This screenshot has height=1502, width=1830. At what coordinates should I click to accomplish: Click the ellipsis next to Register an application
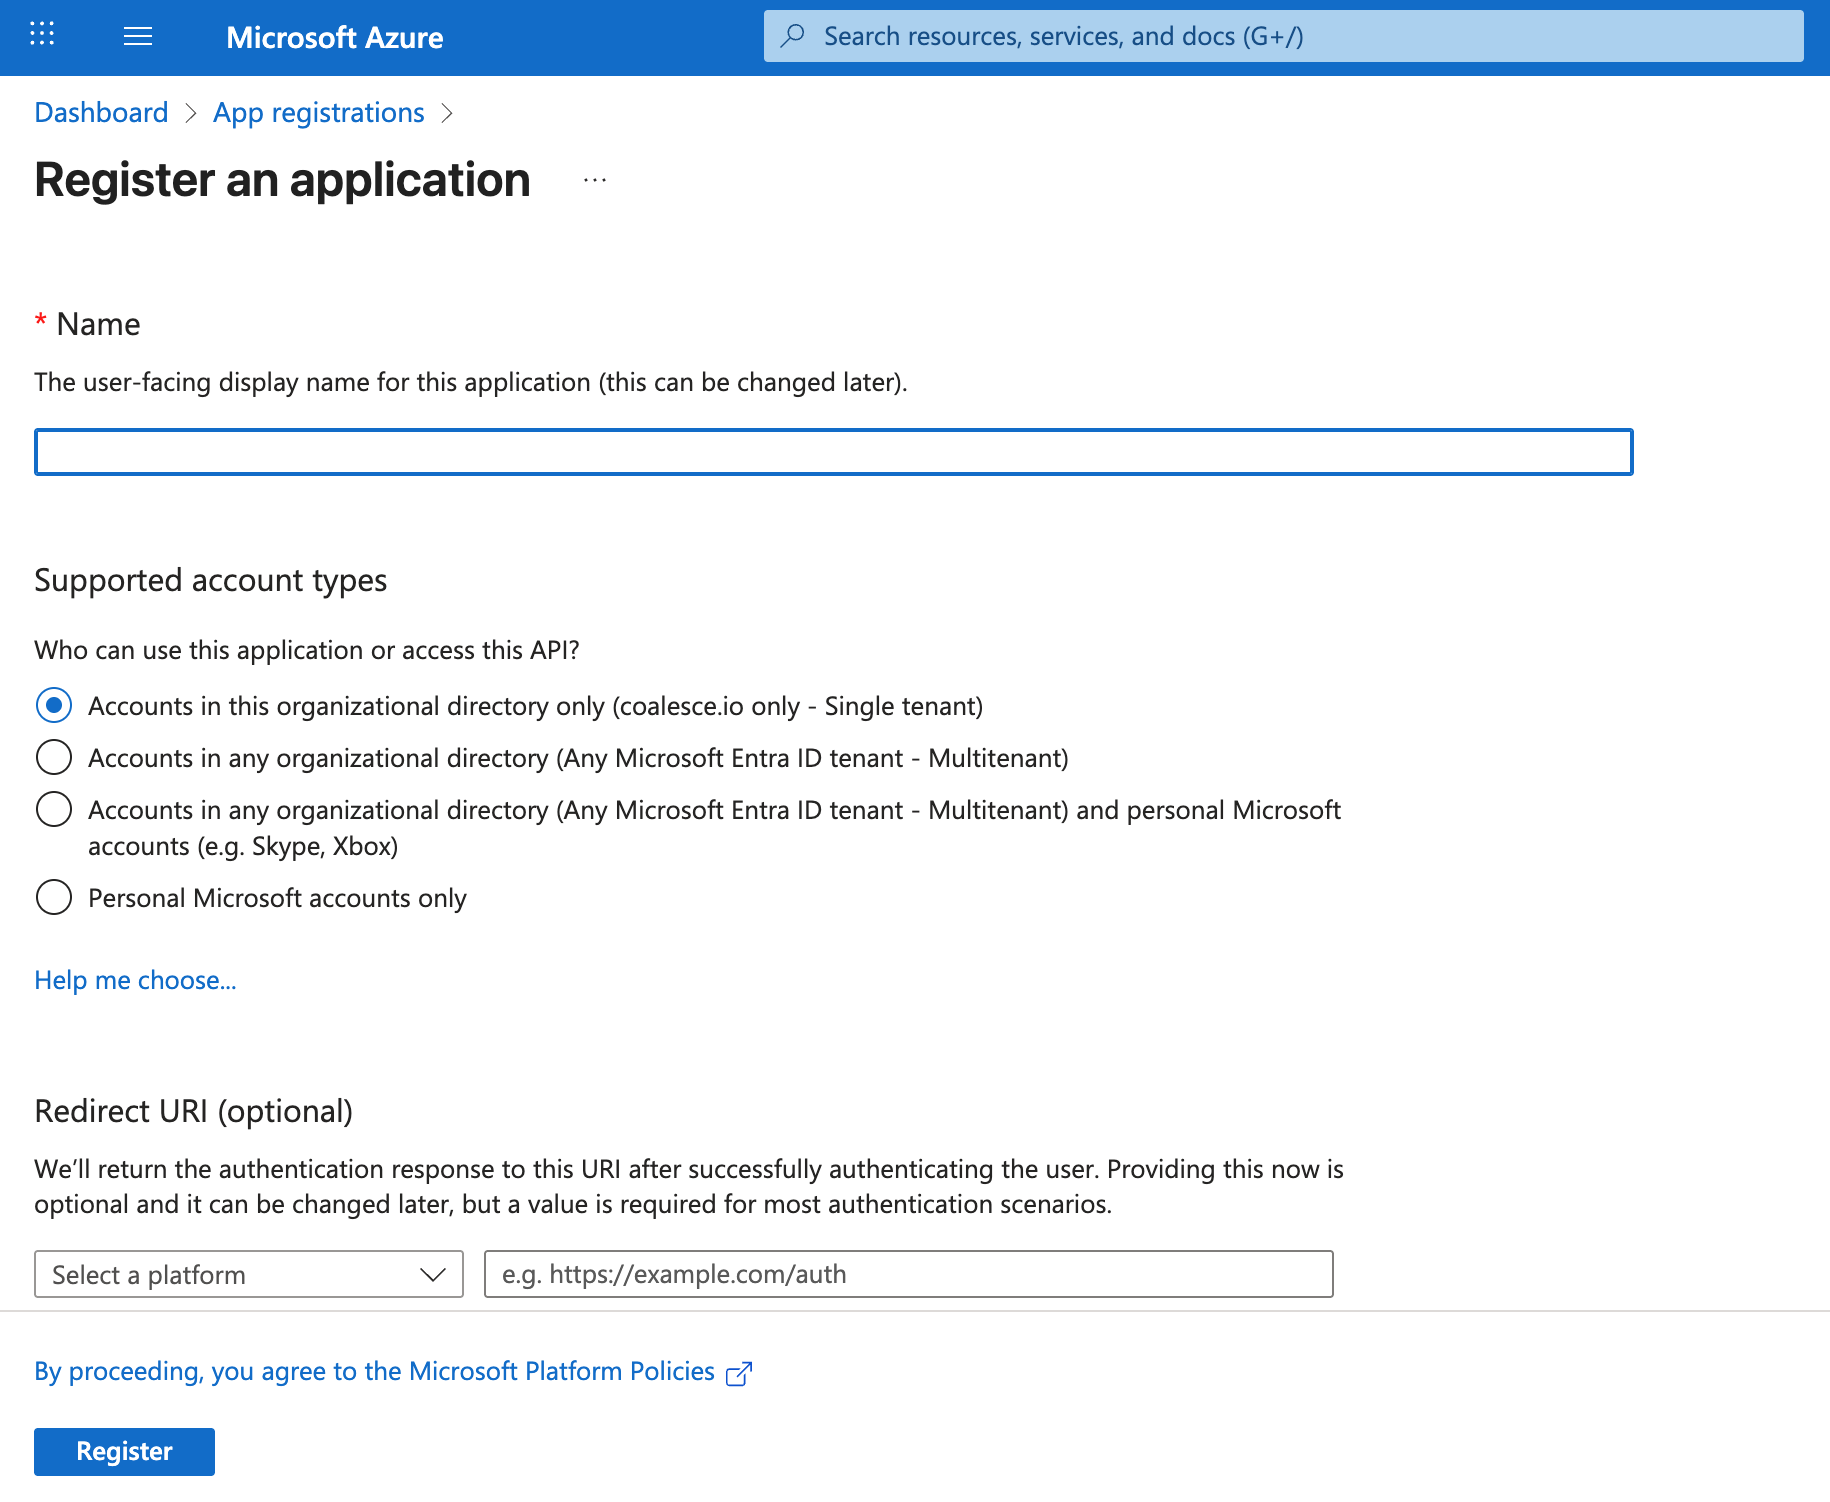[x=595, y=181]
